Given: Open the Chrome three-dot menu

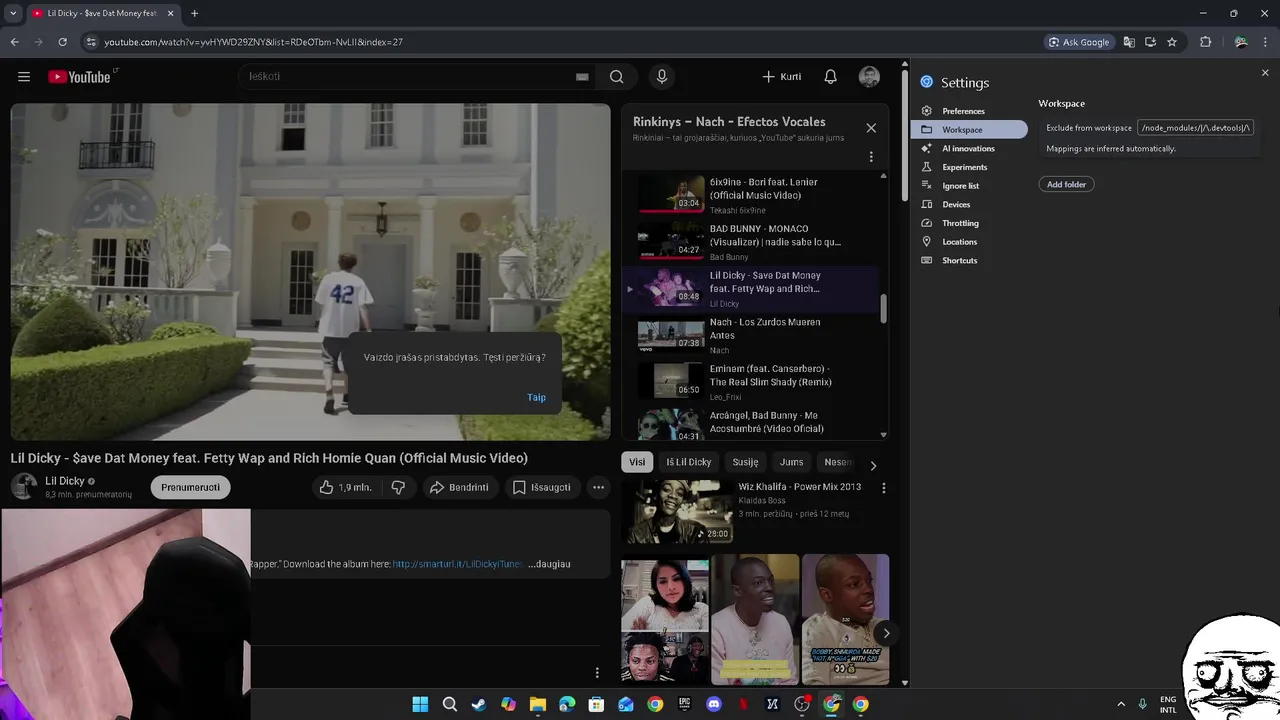Looking at the screenshot, I should point(1267,42).
